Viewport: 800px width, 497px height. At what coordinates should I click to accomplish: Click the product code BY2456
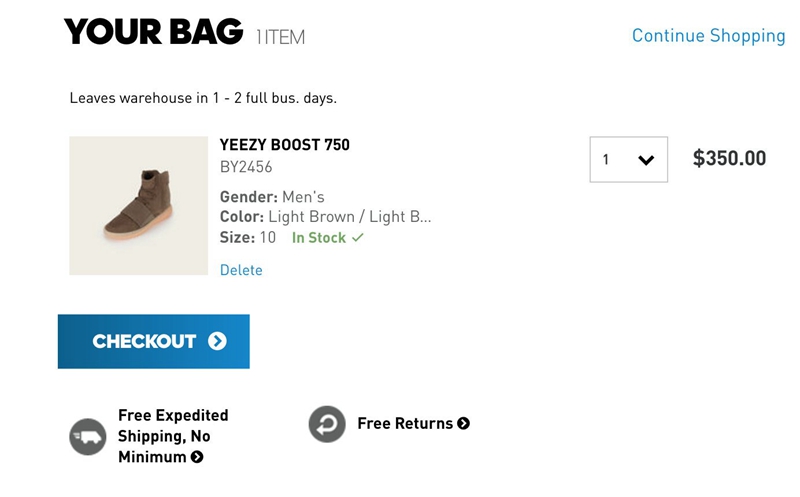point(246,167)
